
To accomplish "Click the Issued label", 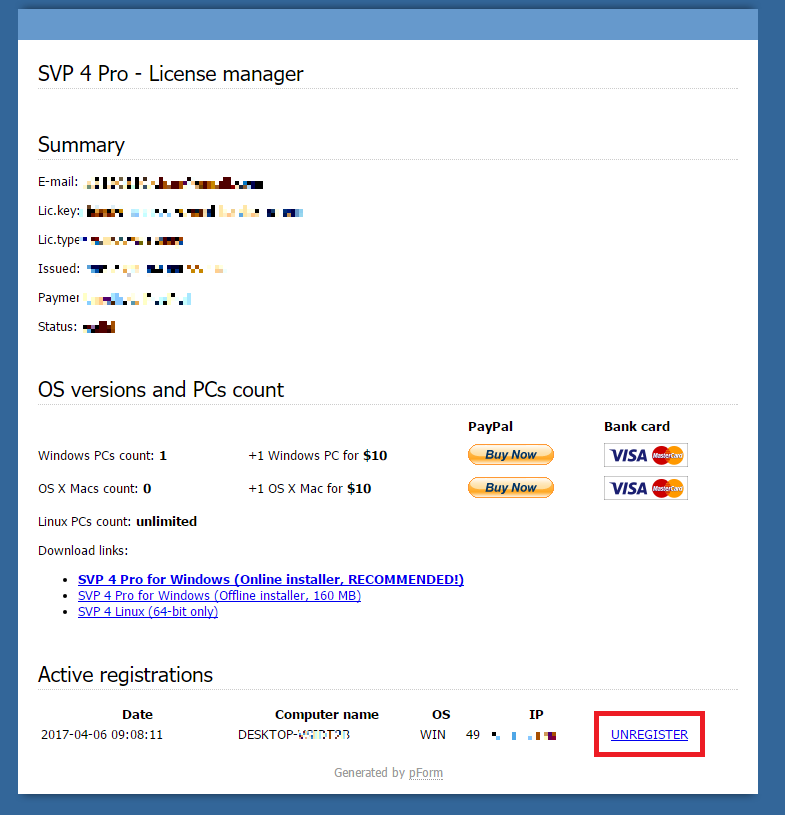I will (59, 269).
